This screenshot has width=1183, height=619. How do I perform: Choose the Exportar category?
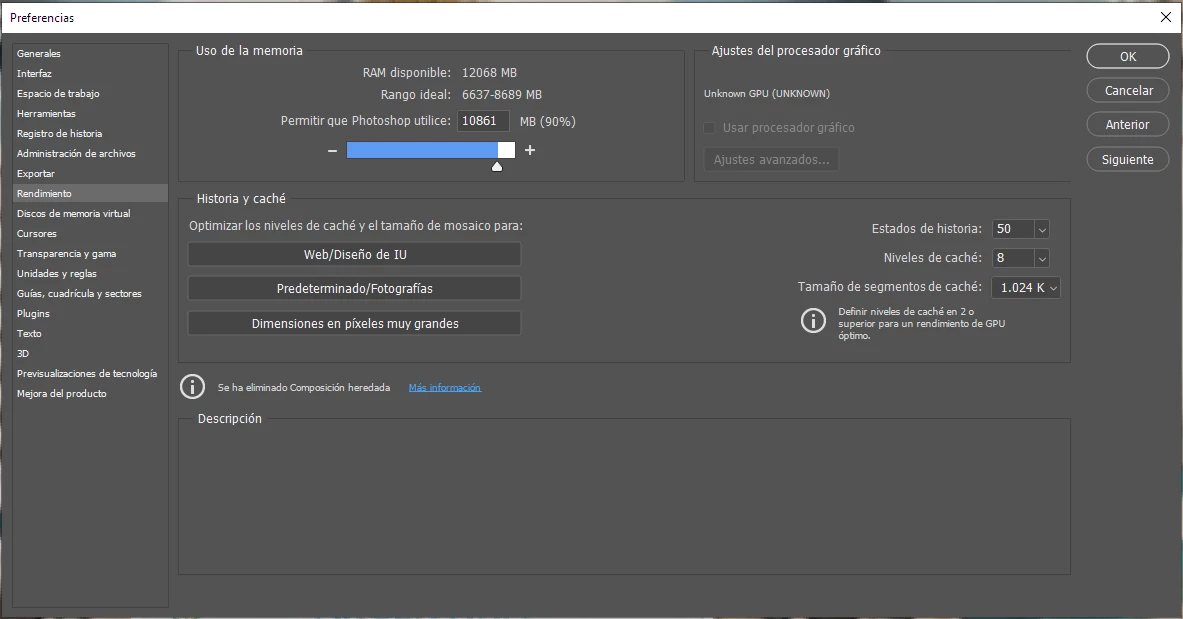pyautogui.click(x=35, y=174)
